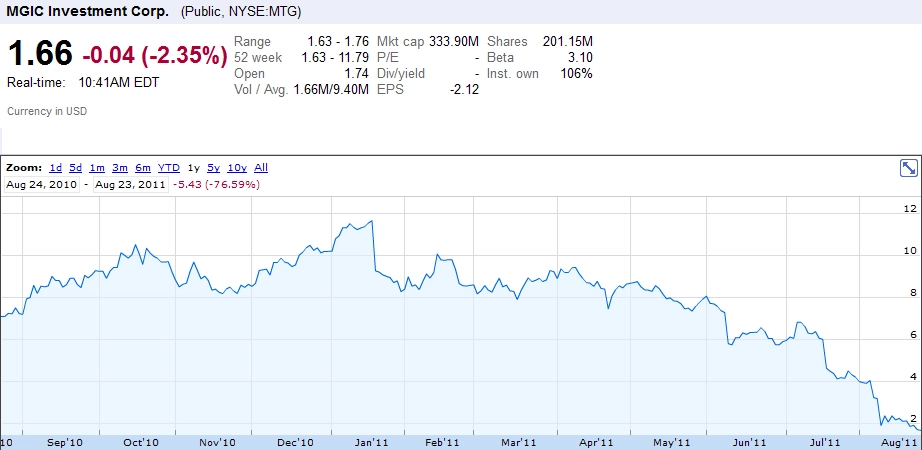
Task: Click the Currency in USD note
Action: click(47, 111)
